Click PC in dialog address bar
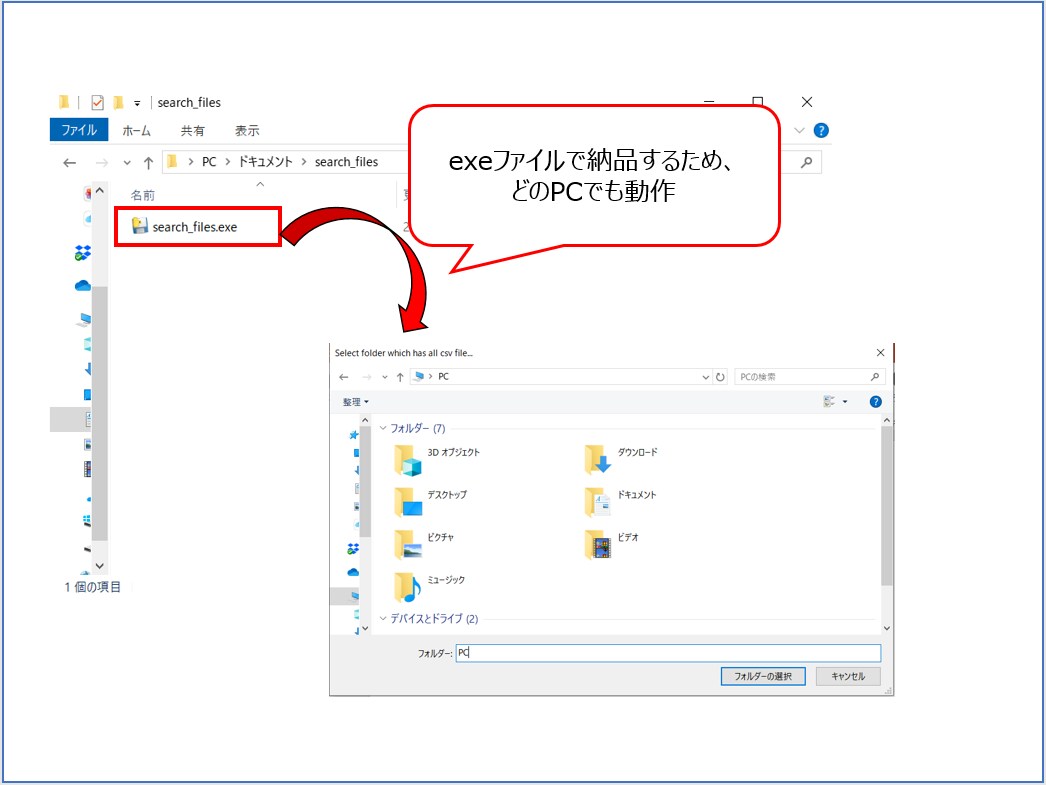Image resolution: width=1046 pixels, height=785 pixels. (443, 377)
